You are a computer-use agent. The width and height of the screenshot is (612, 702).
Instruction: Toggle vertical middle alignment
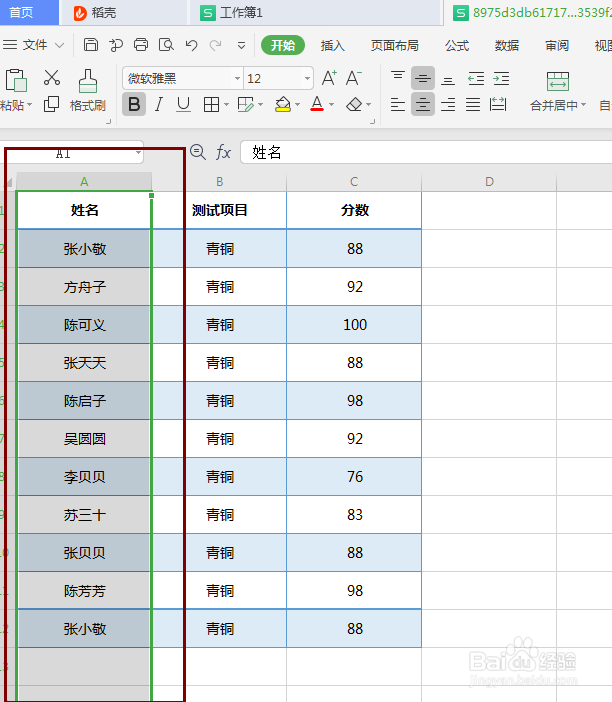point(423,78)
